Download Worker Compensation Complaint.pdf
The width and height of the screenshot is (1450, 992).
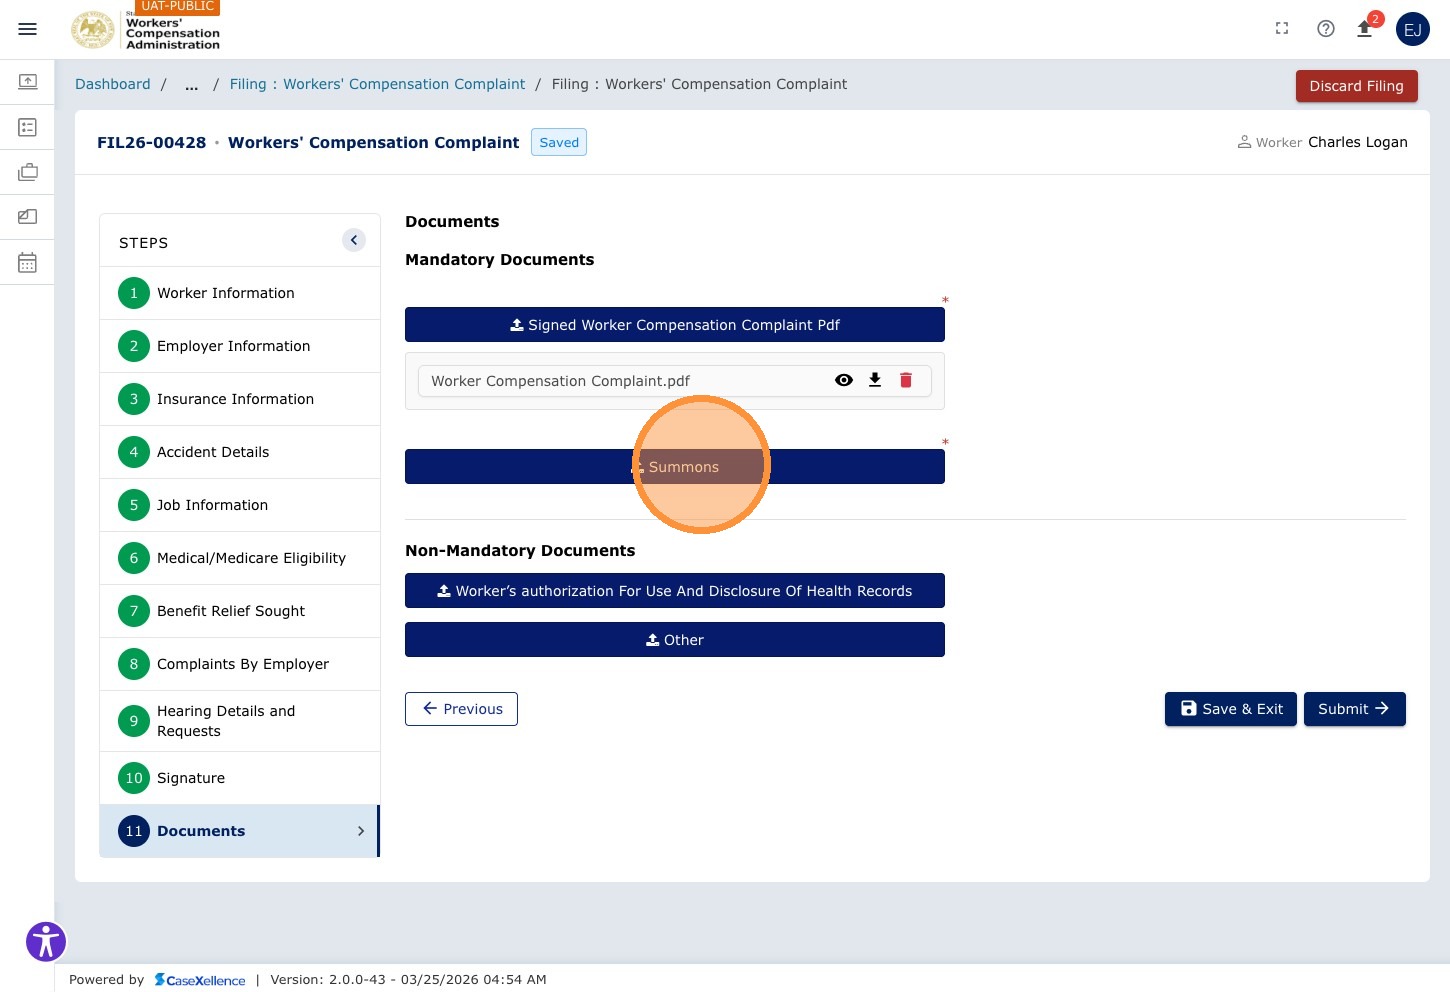point(875,380)
